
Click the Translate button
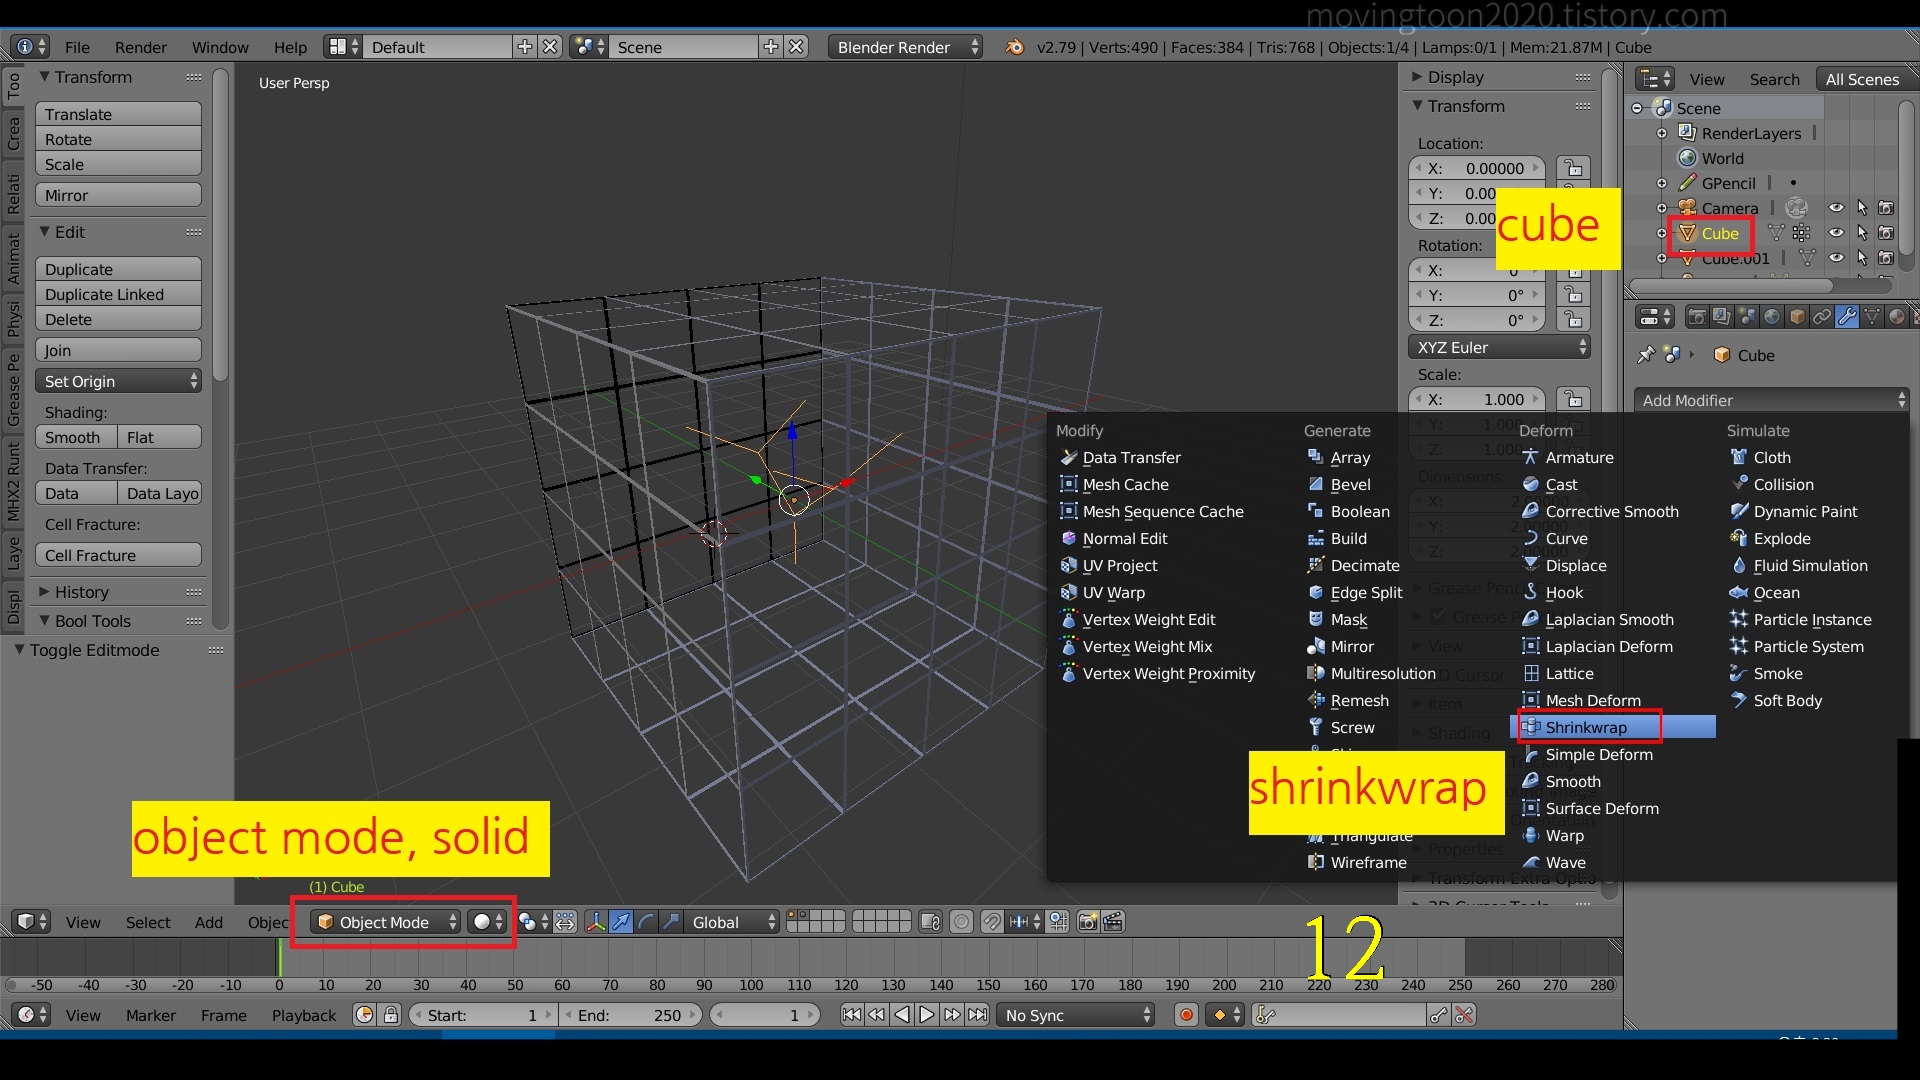118,114
